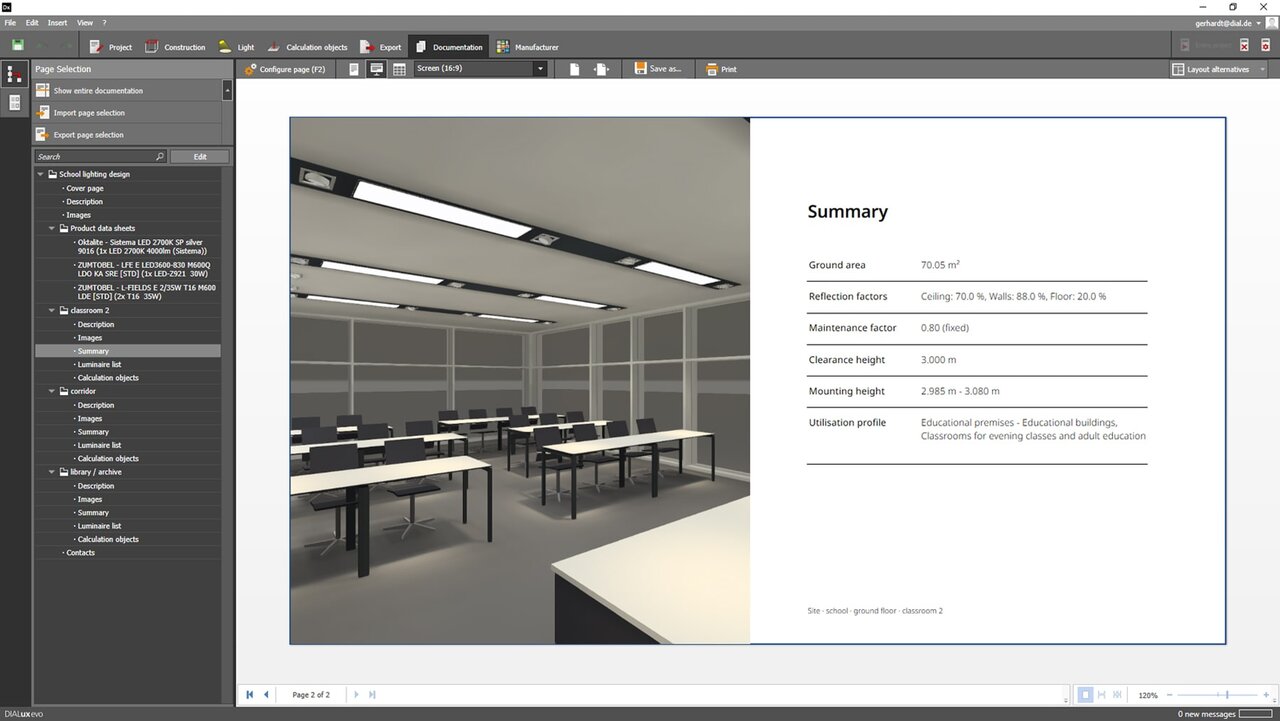
Task: Open the Light mode icon
Action: point(225,47)
